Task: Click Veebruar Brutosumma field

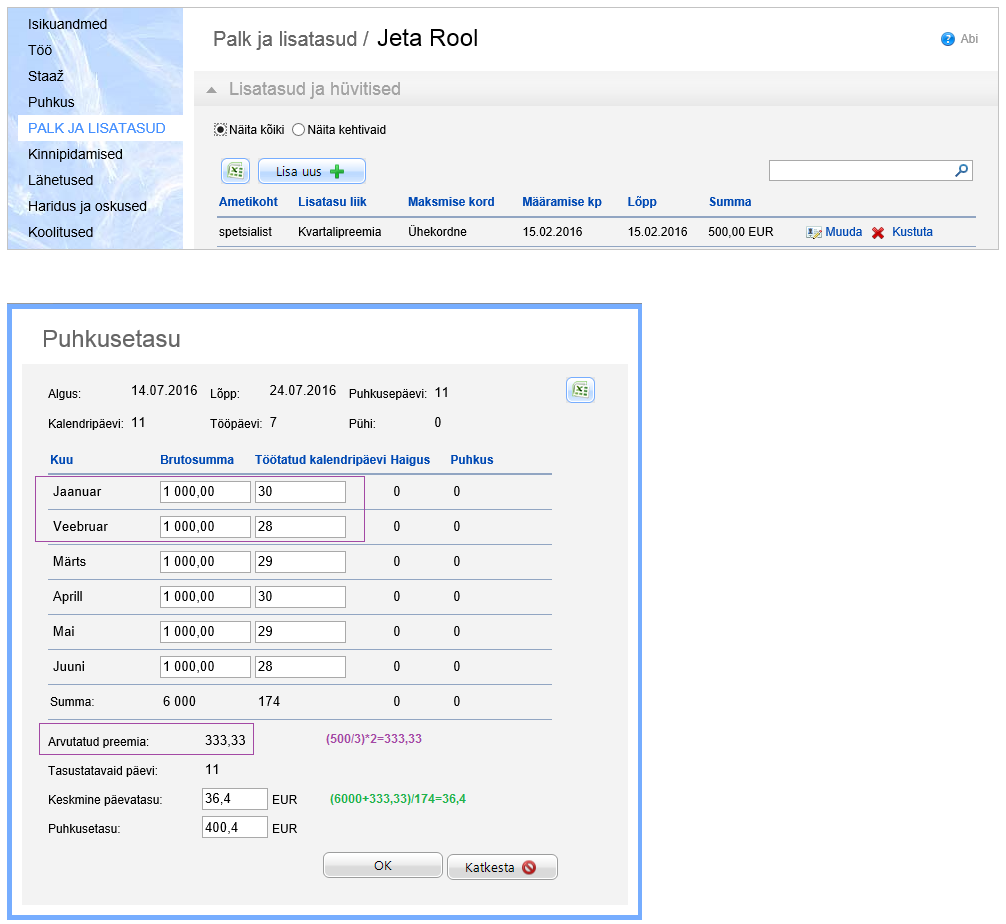Action: pos(205,527)
